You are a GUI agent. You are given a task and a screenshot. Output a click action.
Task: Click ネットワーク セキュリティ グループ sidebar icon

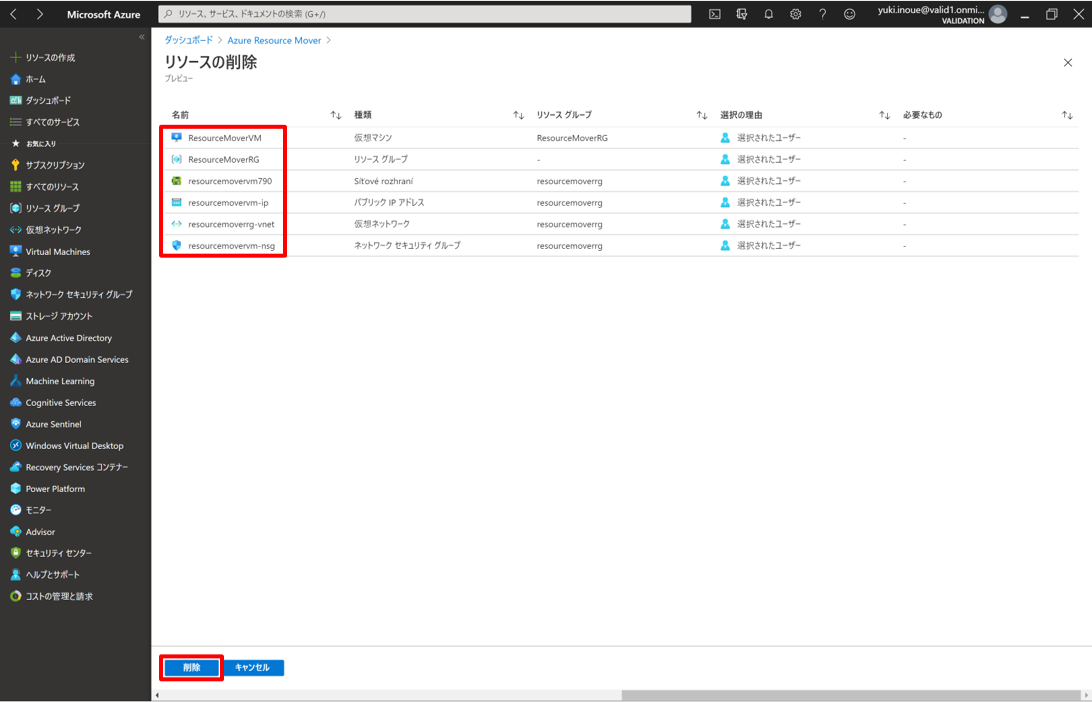tap(15, 295)
